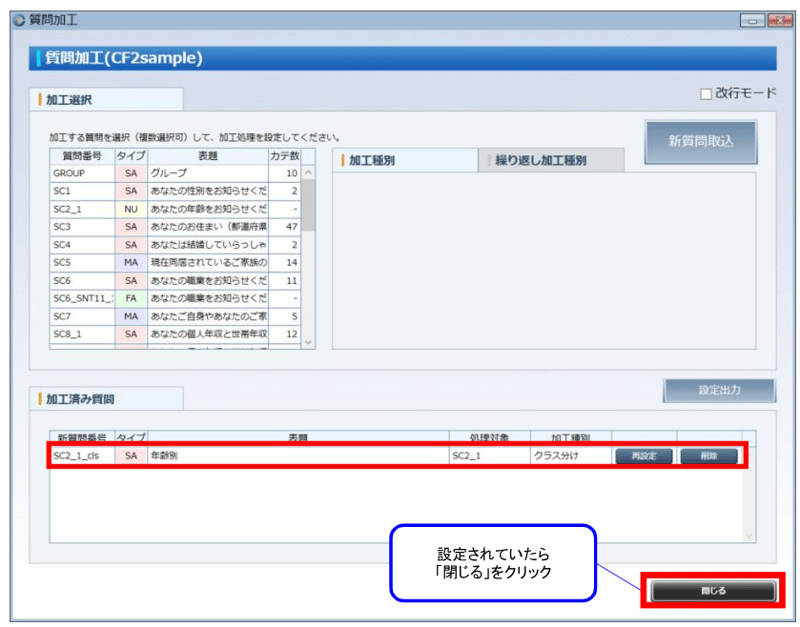The image size is (800, 627).
Task: Click the 新質問取込 button
Action: point(700,142)
